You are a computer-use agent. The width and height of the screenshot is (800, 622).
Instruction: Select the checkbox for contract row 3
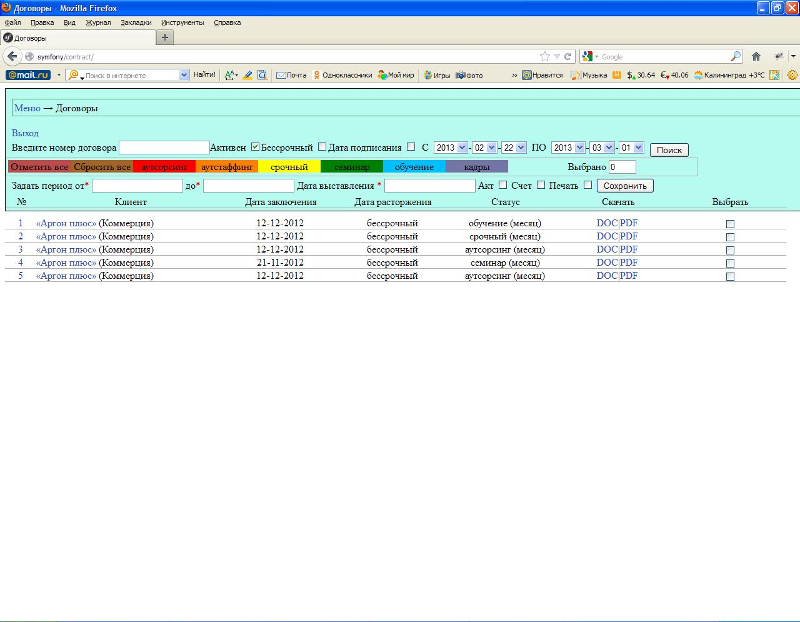pos(730,249)
